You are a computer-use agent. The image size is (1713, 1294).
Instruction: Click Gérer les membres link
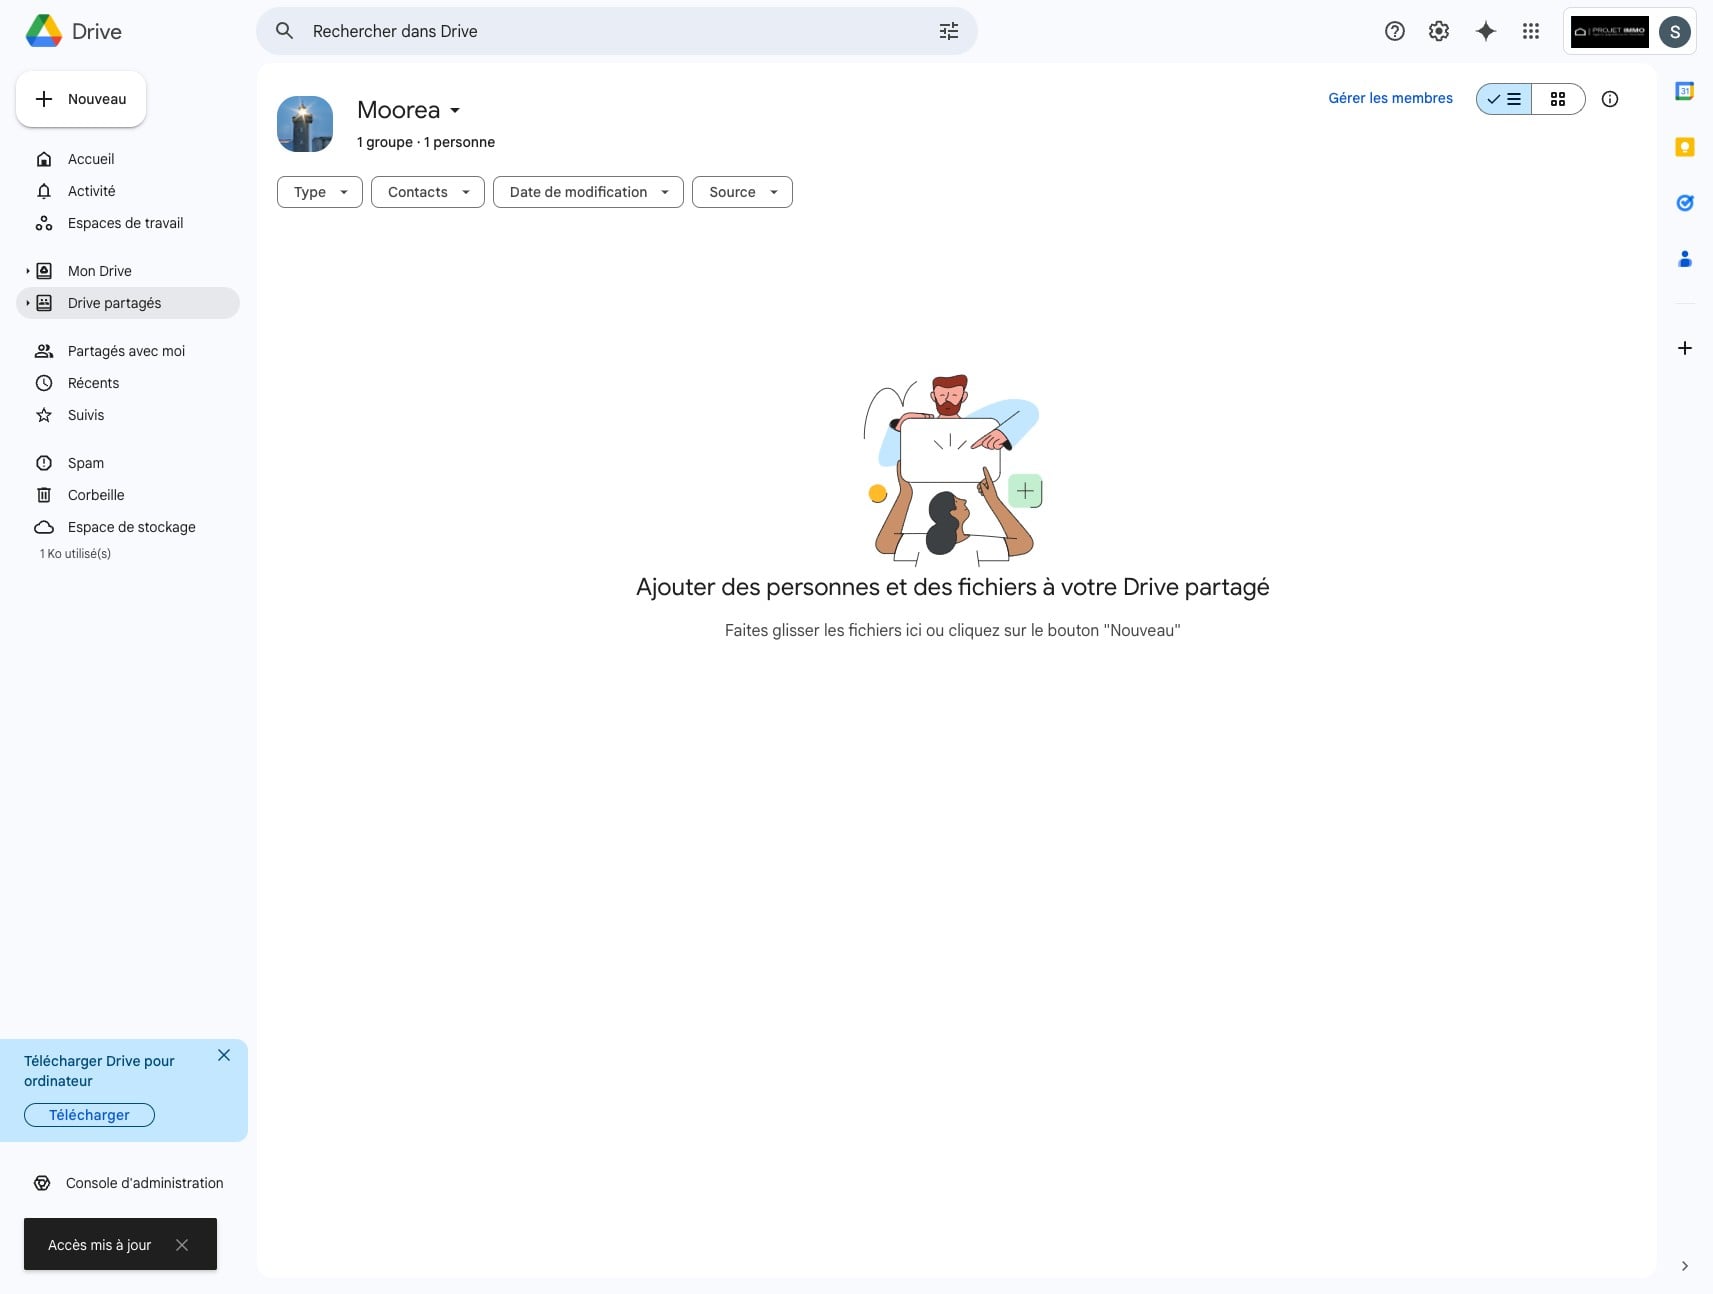tap(1389, 98)
